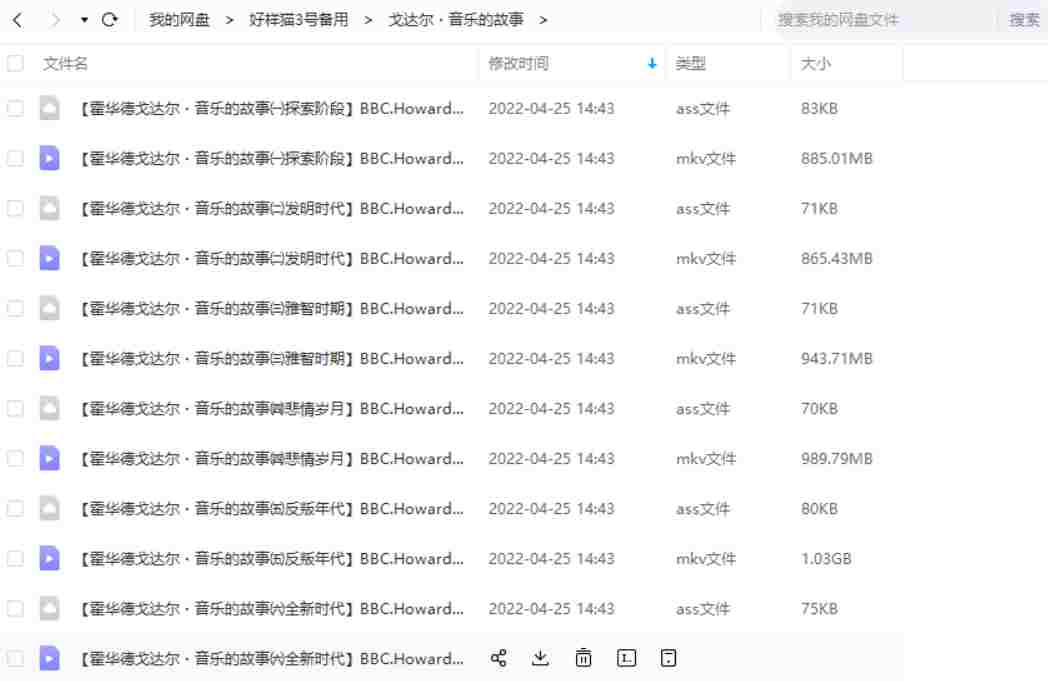Download the 全新时代 mkv file

click(x=541, y=658)
